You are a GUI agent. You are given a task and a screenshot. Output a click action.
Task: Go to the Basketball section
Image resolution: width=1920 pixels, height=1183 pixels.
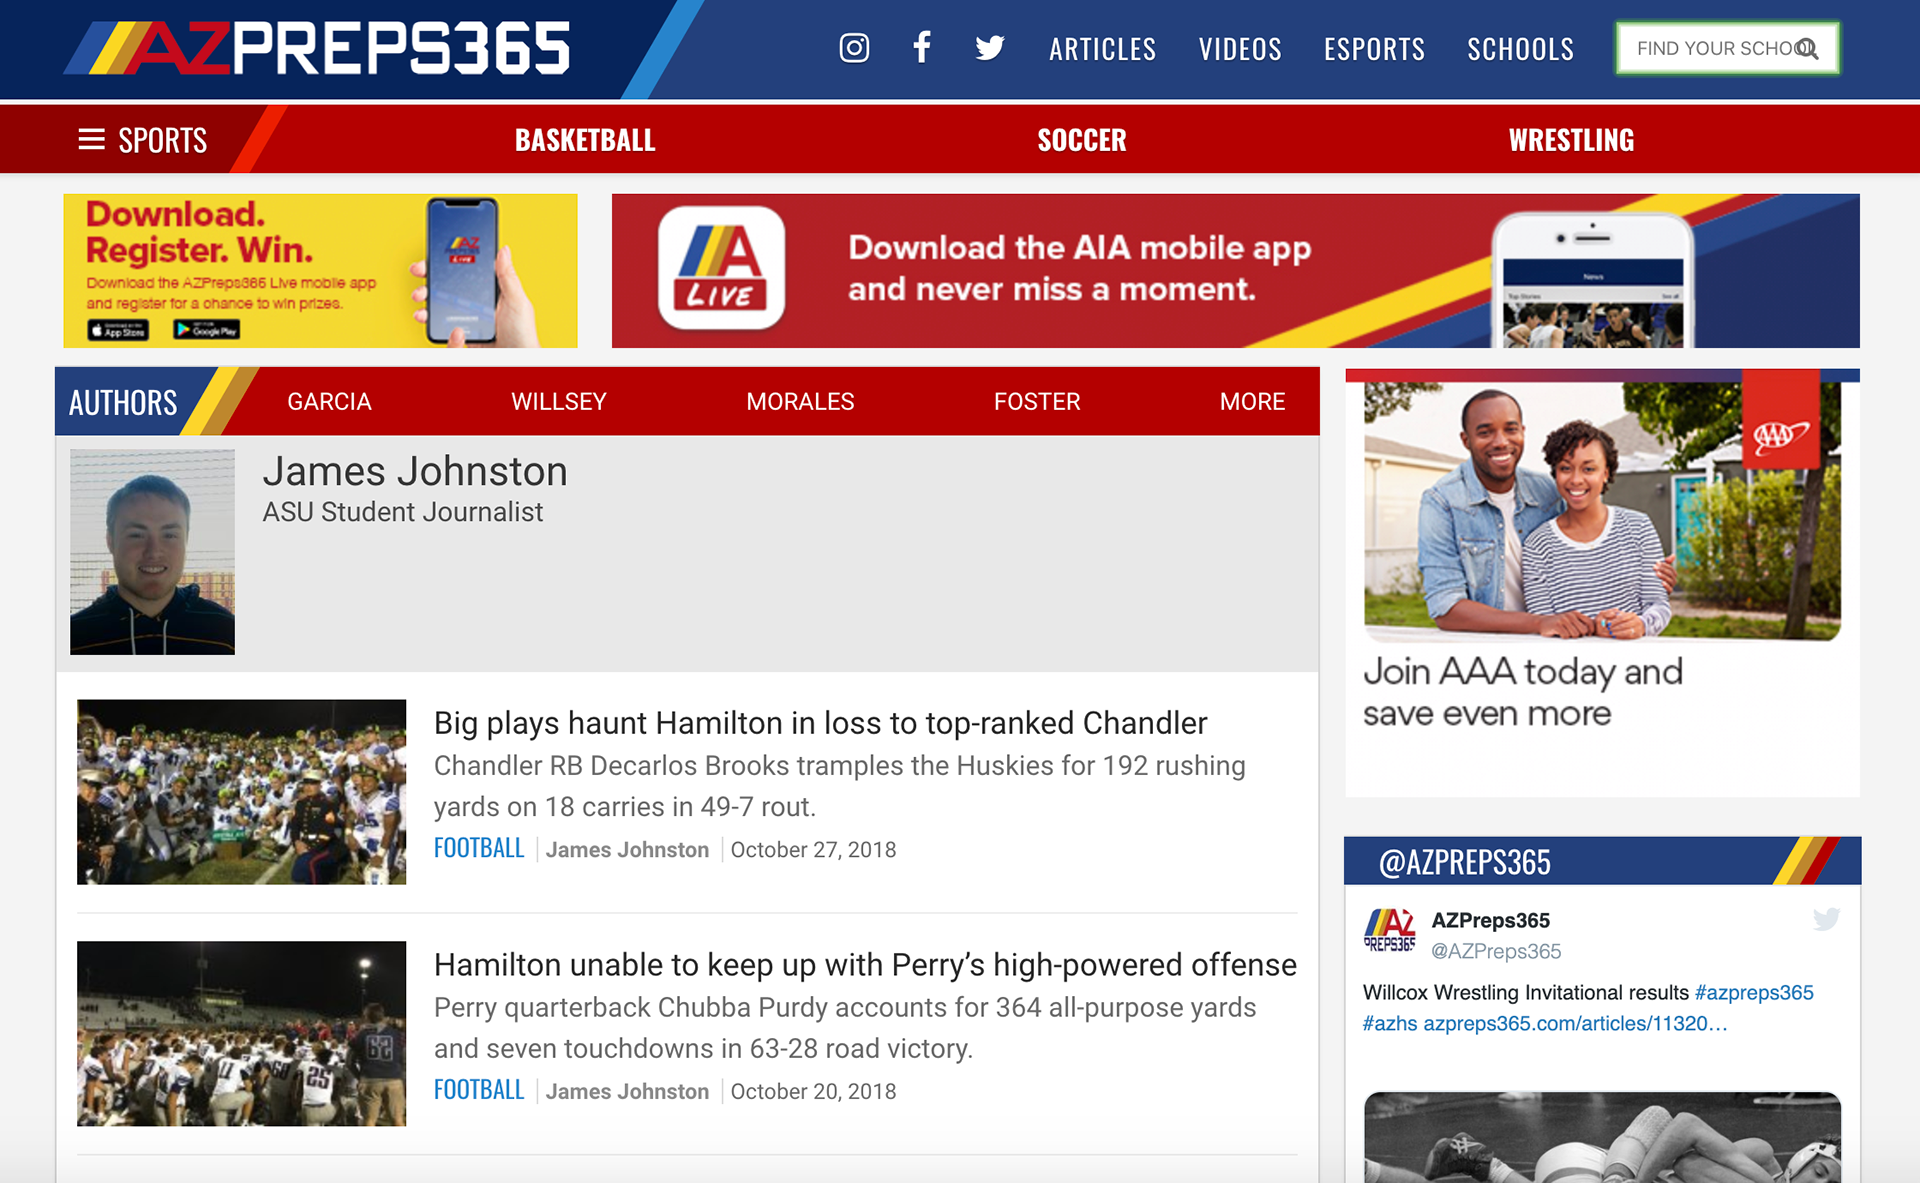tap(585, 140)
